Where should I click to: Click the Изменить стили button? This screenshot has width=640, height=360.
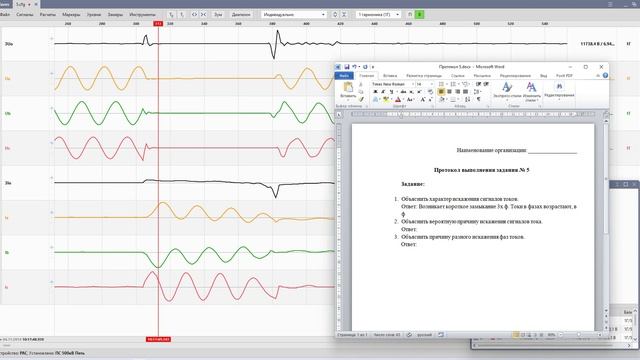click(x=531, y=92)
